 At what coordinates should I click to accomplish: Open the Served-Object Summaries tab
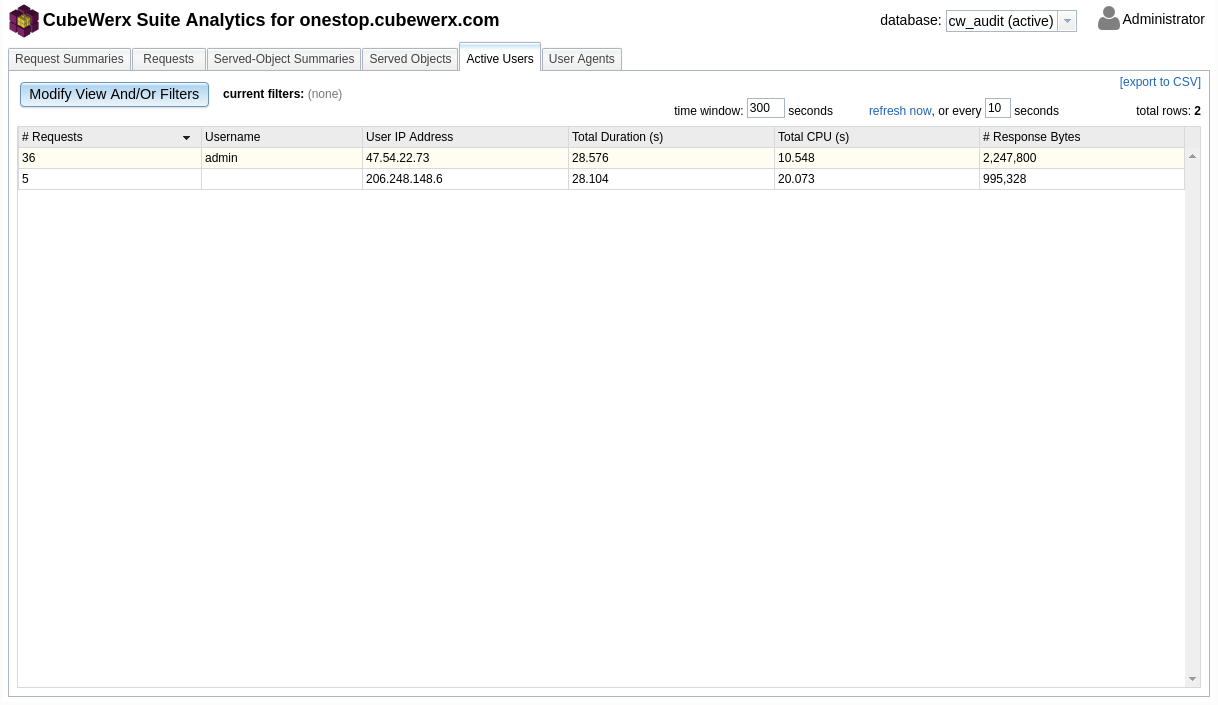point(284,59)
